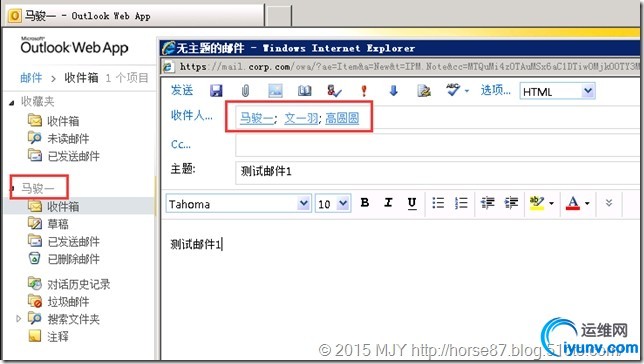
Task: Open font color dropdown arrow
Action: tap(587, 203)
